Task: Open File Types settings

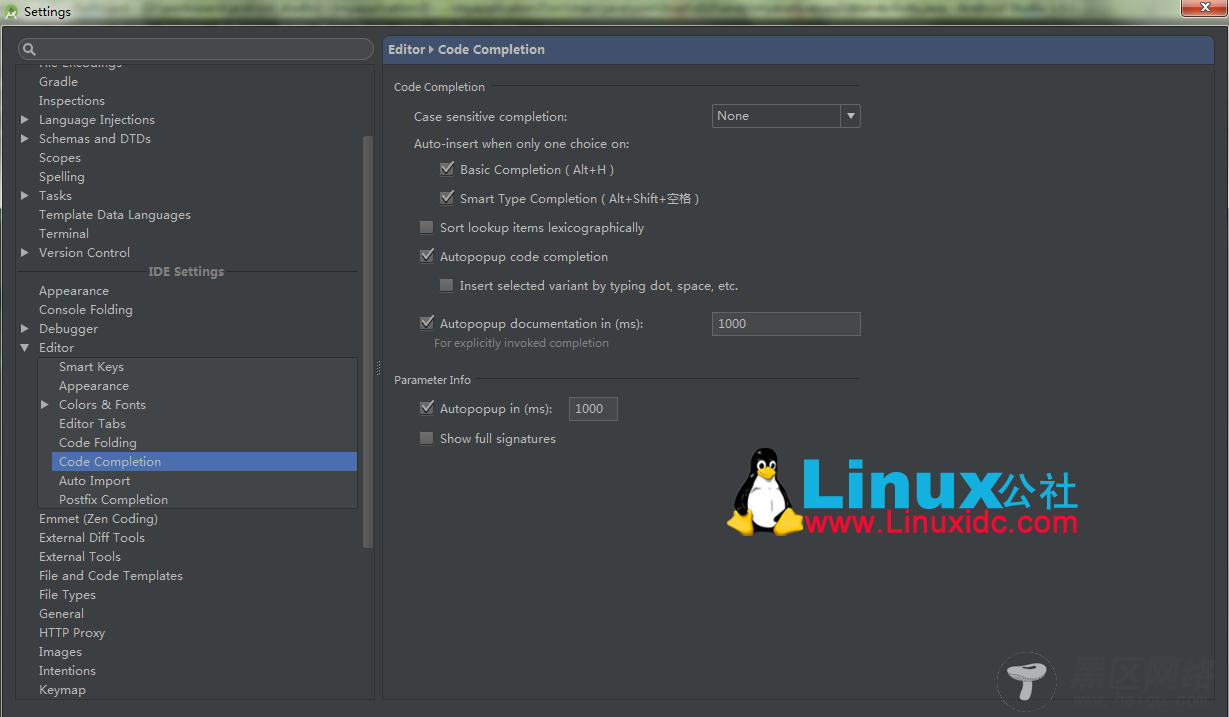Action: click(67, 595)
